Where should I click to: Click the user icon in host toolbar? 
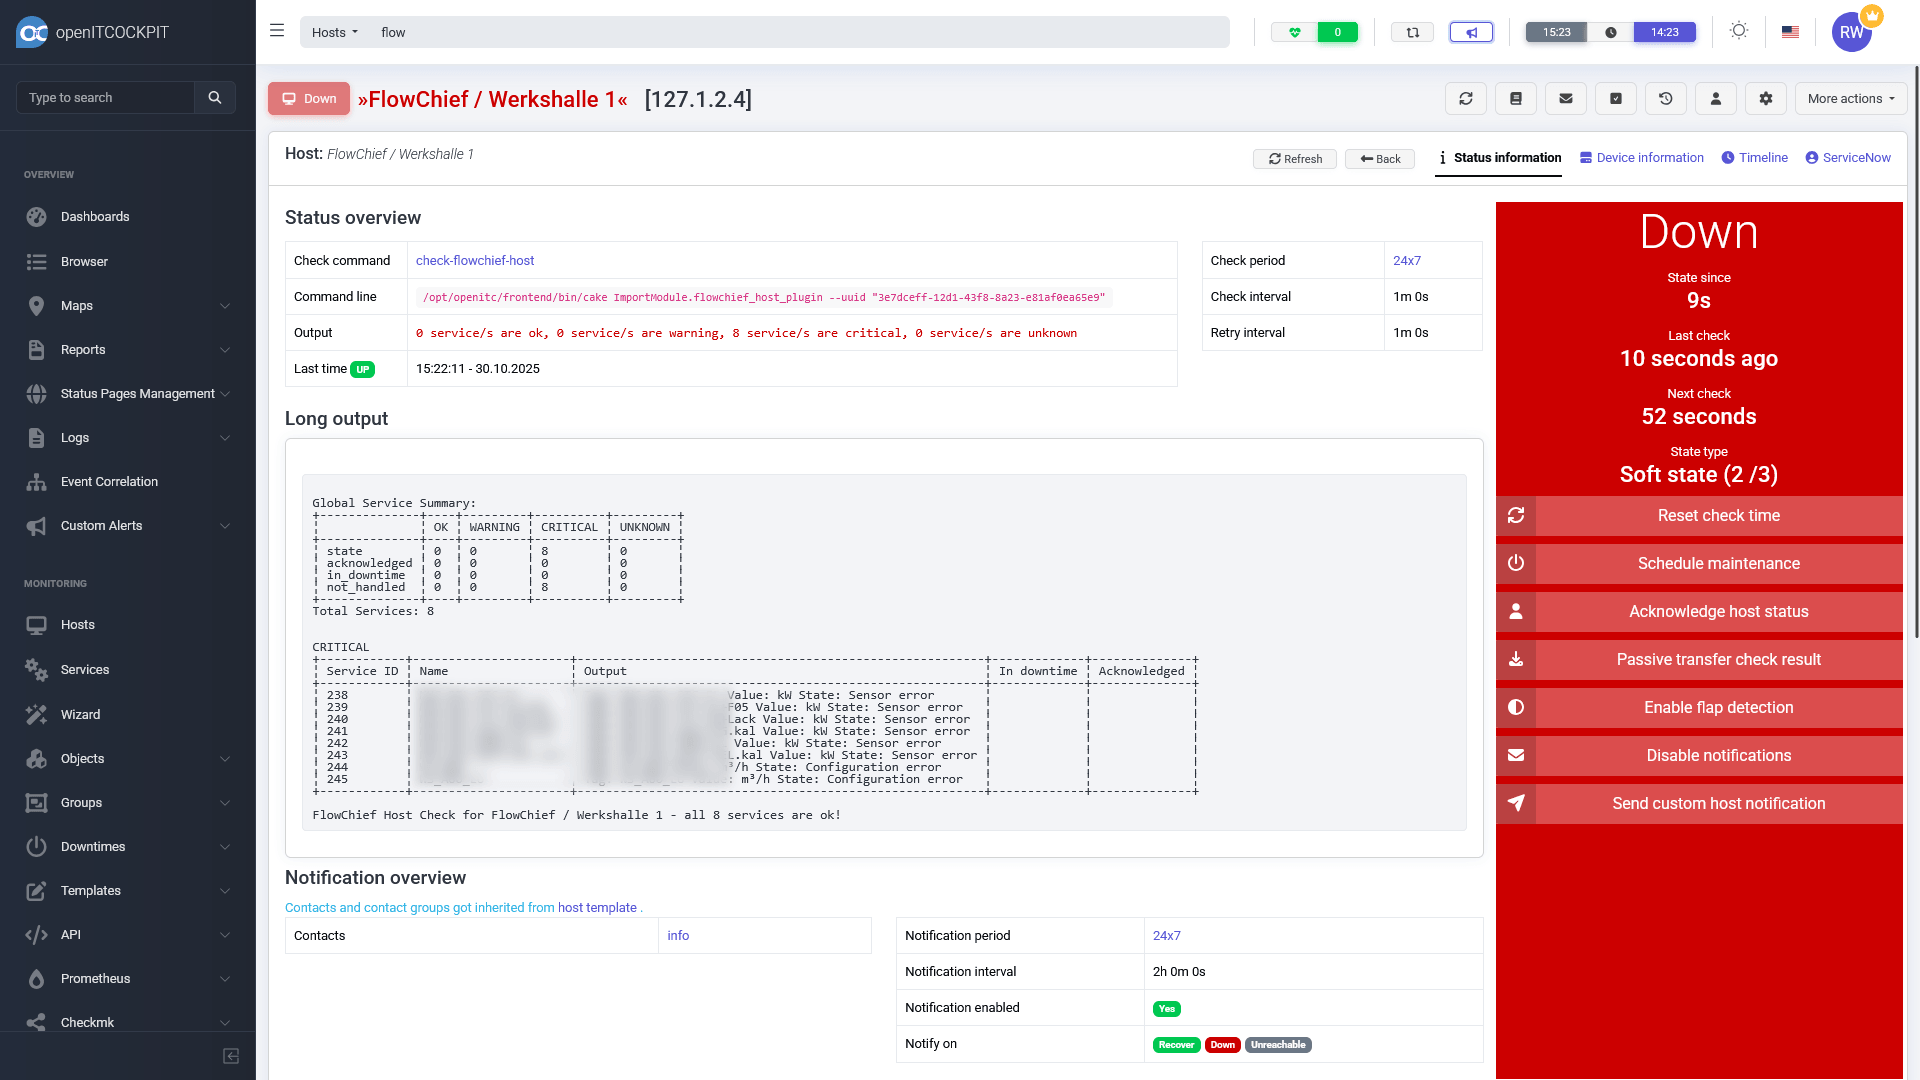coord(1715,99)
